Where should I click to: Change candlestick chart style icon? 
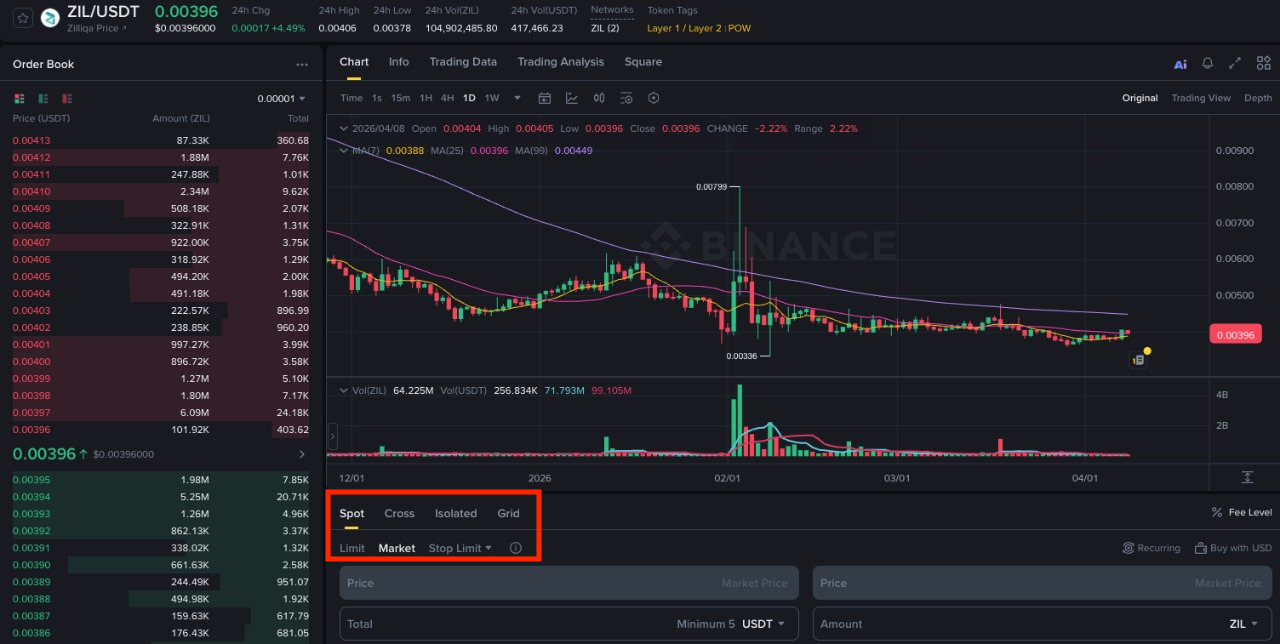[599, 98]
